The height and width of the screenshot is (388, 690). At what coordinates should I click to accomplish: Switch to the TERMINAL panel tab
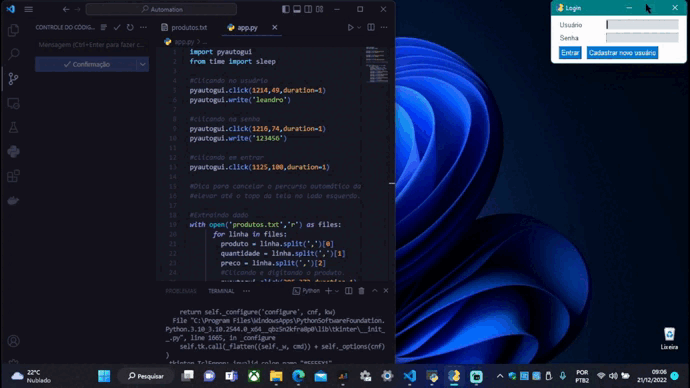pos(221,291)
